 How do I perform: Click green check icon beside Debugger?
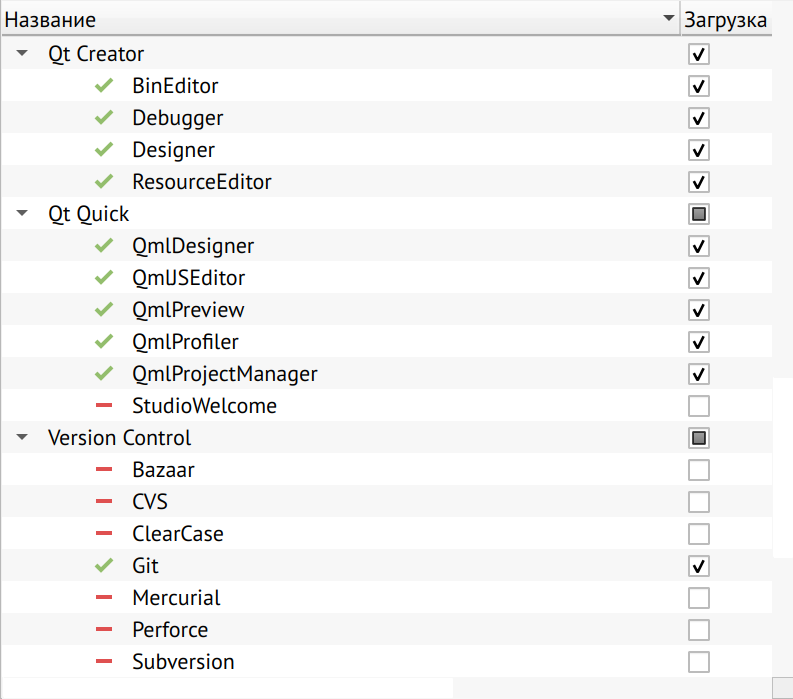point(104,117)
